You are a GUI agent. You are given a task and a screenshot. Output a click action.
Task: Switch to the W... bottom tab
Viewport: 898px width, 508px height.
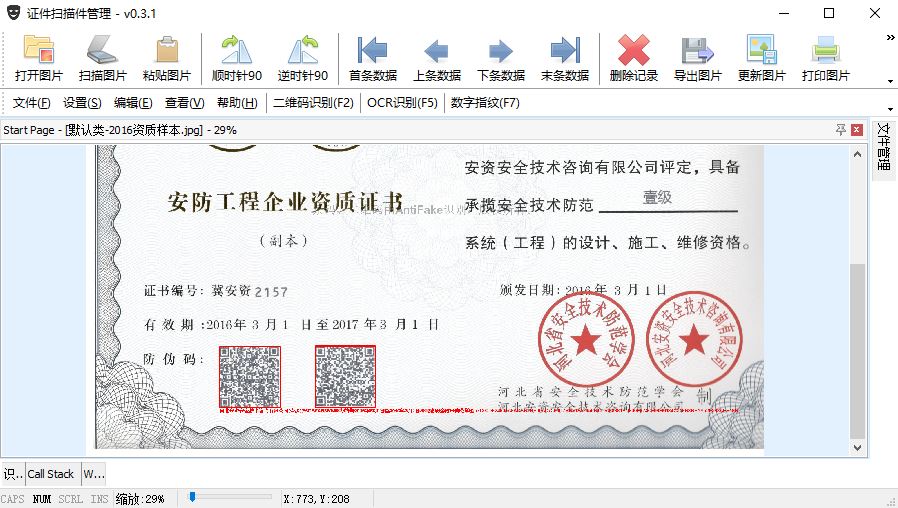pos(94,474)
